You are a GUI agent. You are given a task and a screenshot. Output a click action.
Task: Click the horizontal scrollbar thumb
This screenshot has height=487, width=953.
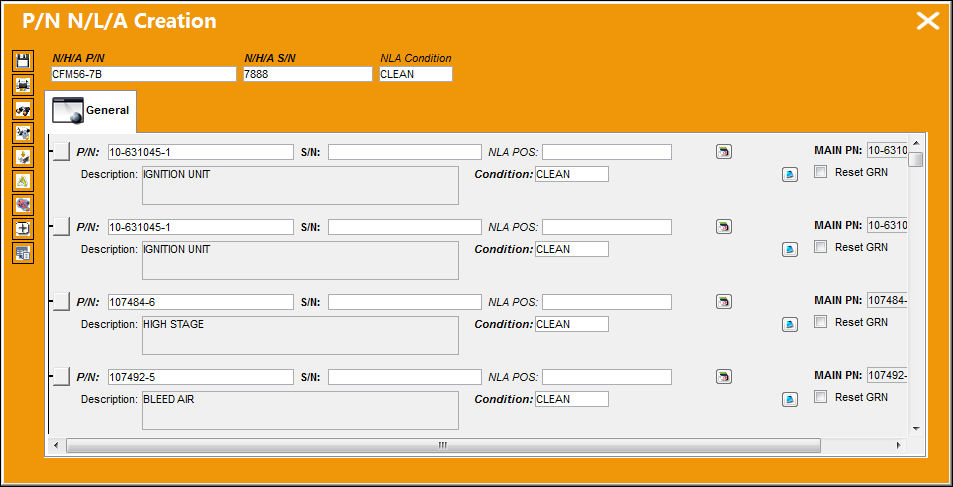point(443,445)
